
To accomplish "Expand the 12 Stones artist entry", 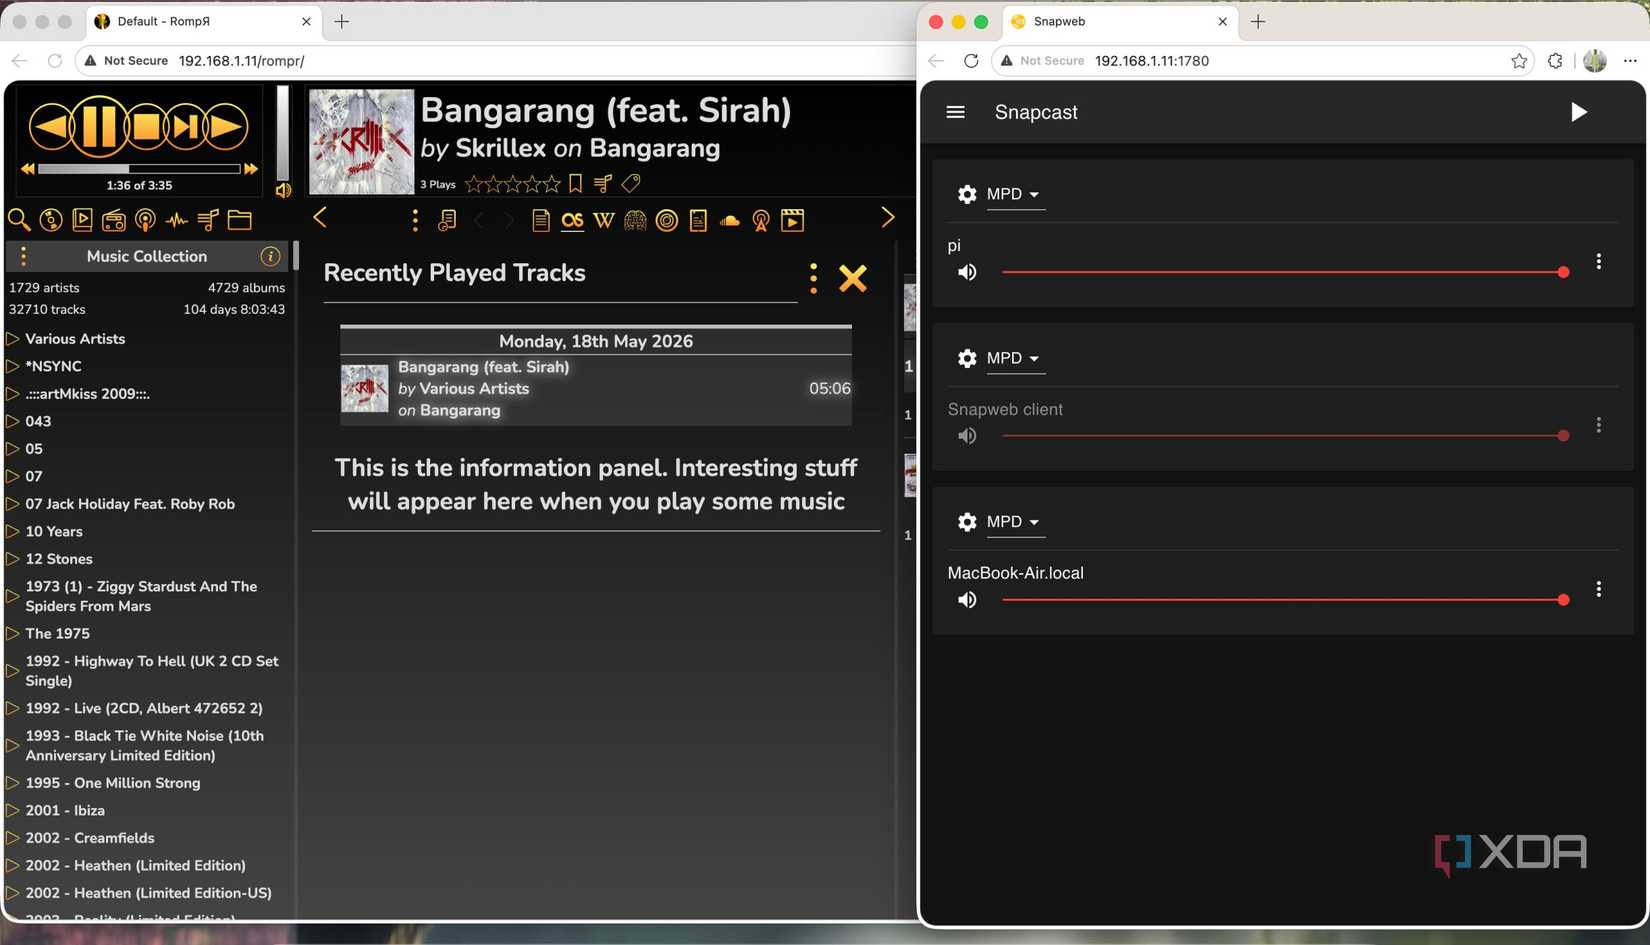I will [x=13, y=559].
